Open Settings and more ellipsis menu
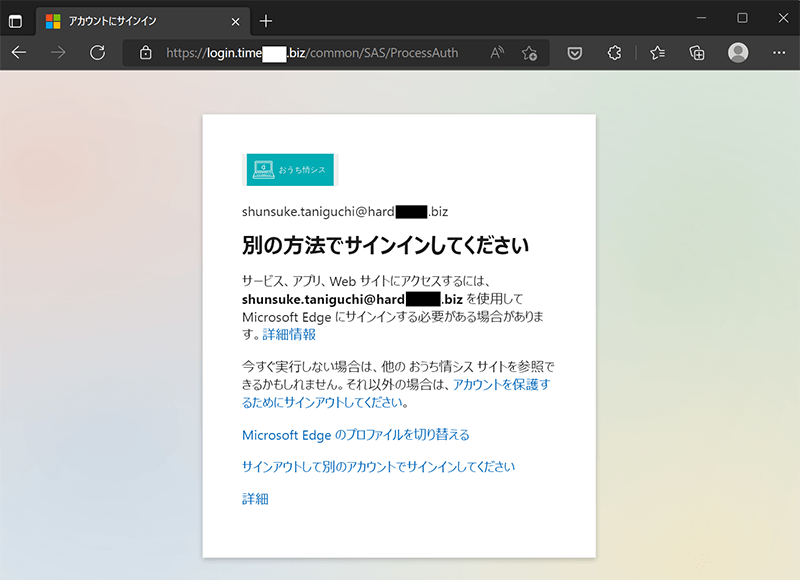800x580 pixels. (779, 53)
